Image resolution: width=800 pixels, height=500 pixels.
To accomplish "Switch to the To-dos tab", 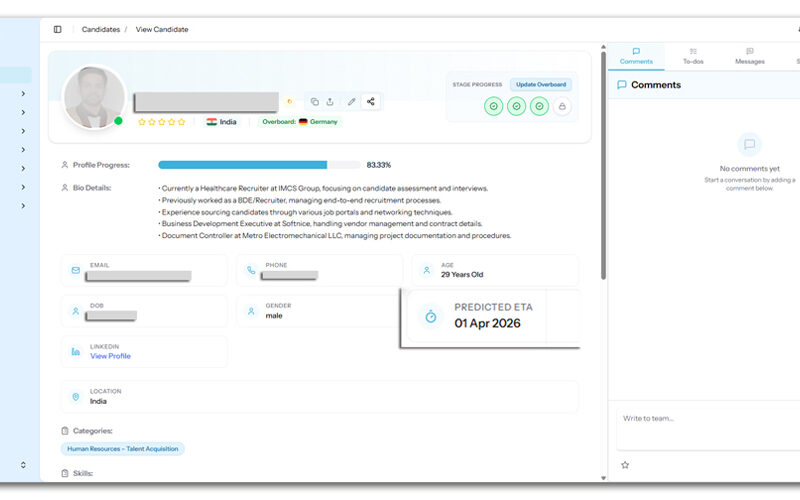I will (x=693, y=56).
